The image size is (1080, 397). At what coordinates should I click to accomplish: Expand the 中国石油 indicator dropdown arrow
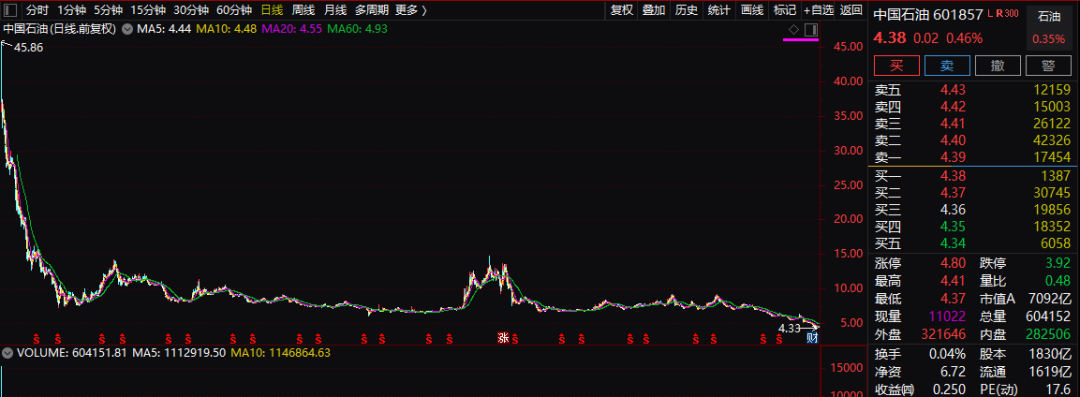click(x=127, y=29)
